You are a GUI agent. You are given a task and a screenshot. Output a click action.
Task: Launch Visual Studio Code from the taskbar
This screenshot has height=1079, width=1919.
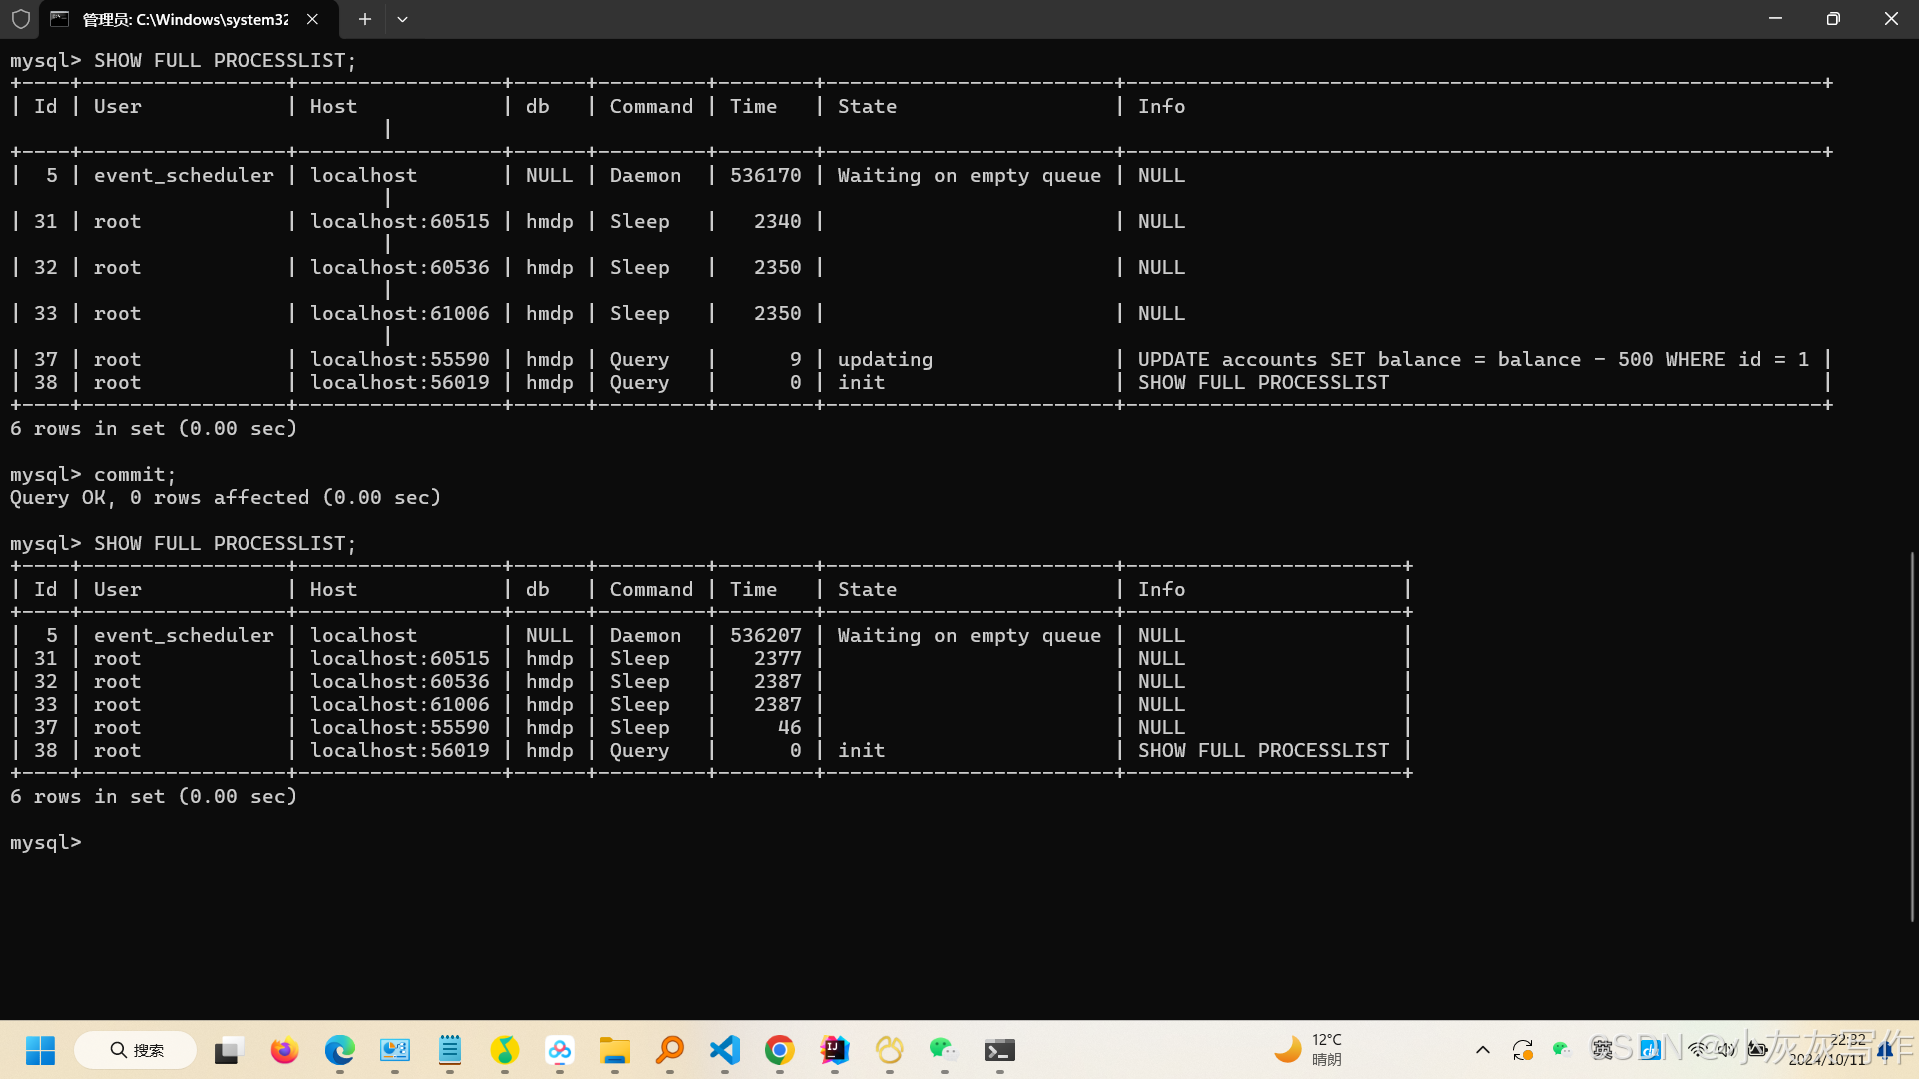(723, 1050)
